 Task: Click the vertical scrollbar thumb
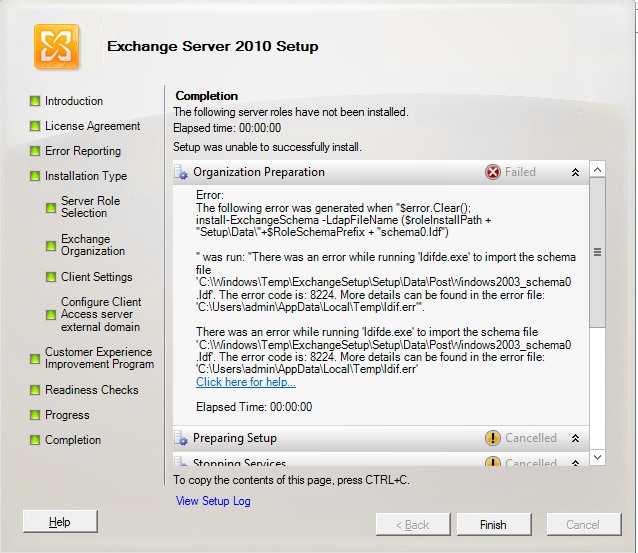pyautogui.click(x=597, y=252)
